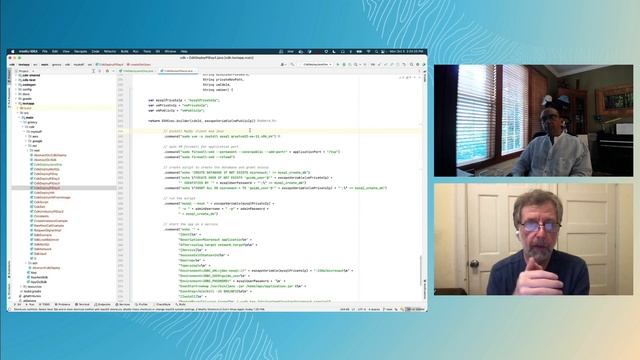This screenshot has width=640, height=360.
Task: Open the Project view selector dropdown
Action: [25, 71]
